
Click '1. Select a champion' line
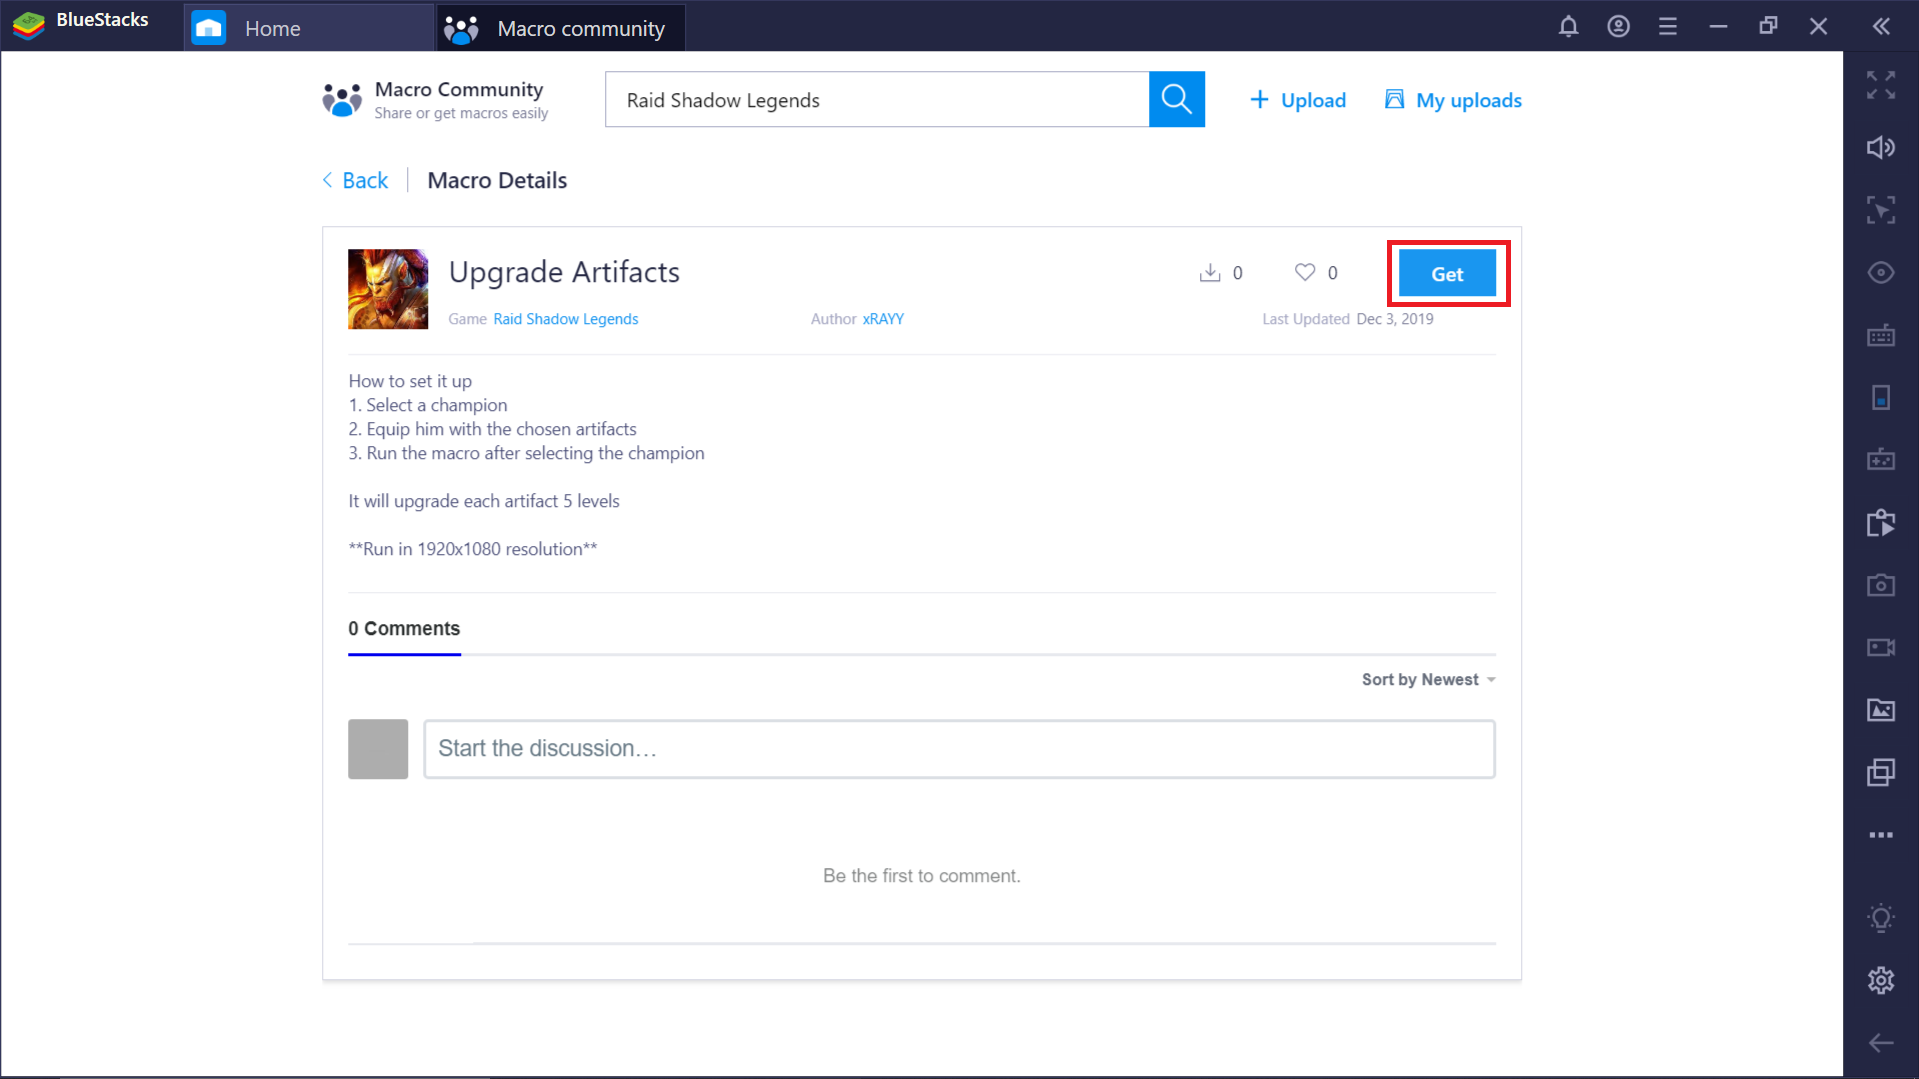coord(428,405)
